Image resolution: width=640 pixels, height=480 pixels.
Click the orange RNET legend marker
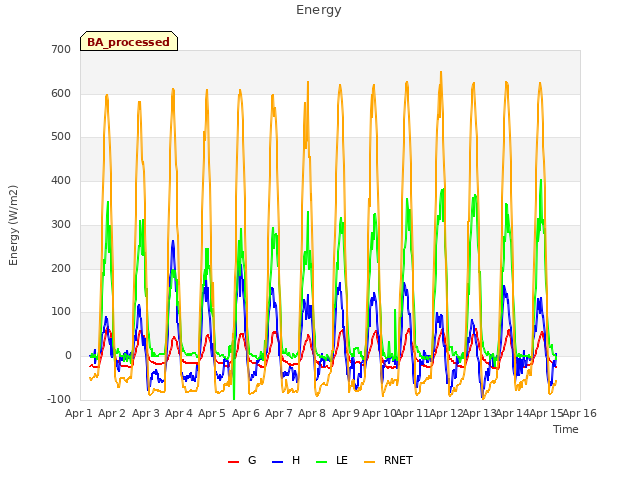369,461
